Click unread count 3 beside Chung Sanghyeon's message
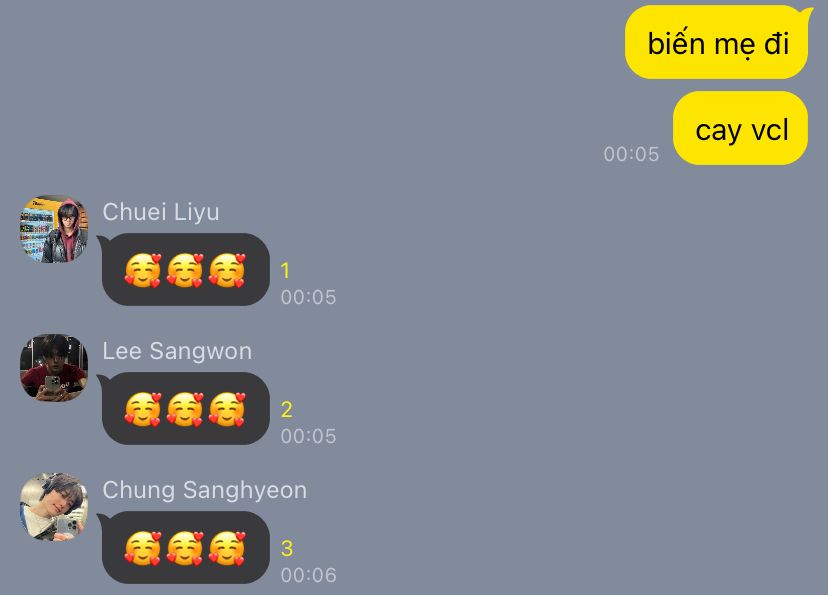828x595 pixels. 287,549
